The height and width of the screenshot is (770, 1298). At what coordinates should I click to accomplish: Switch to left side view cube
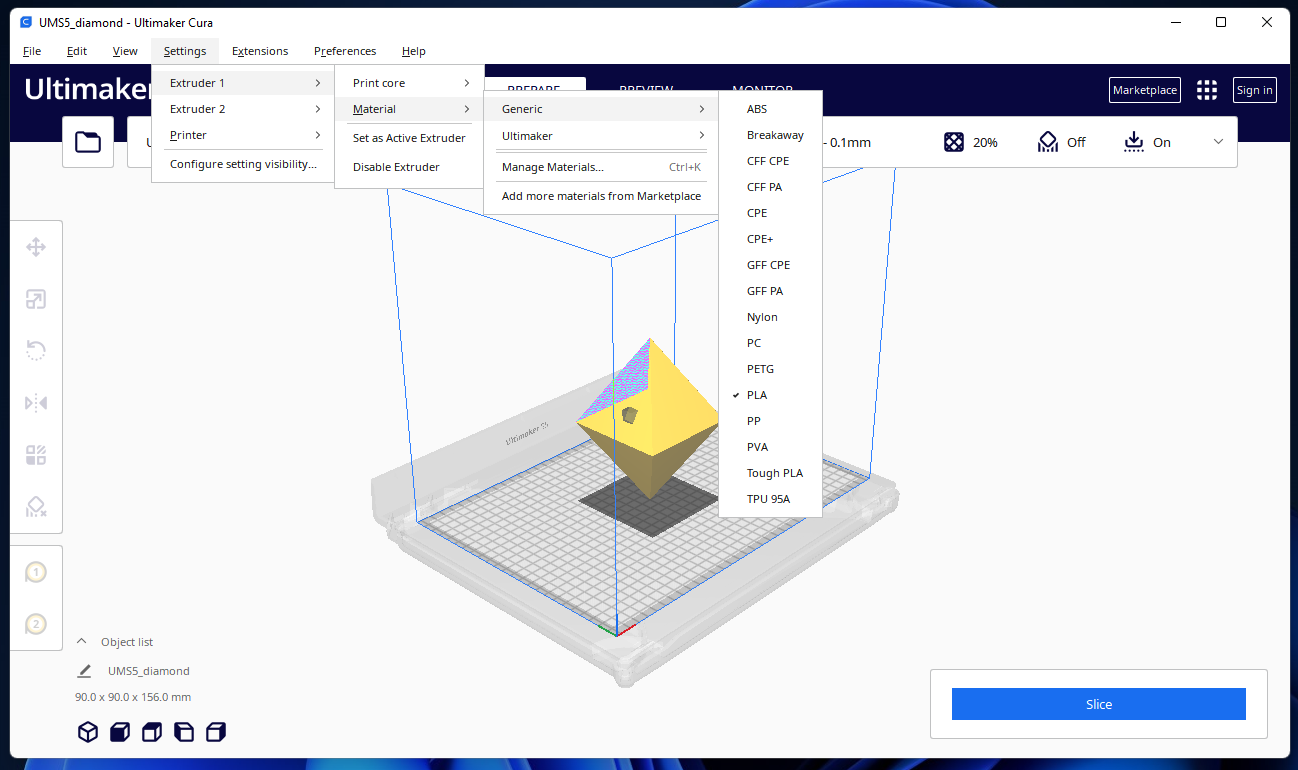tap(184, 732)
